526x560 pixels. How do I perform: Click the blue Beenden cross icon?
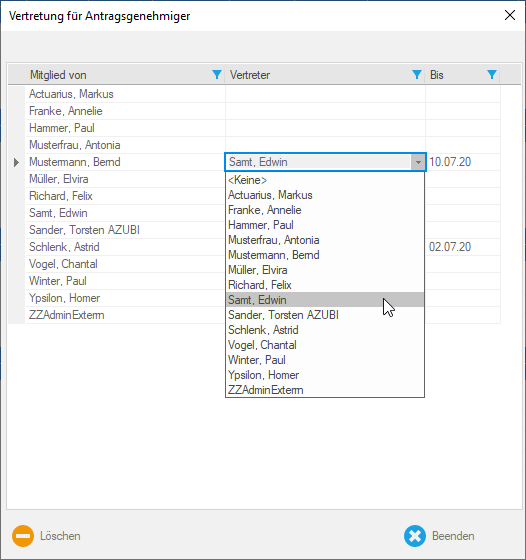(415, 536)
